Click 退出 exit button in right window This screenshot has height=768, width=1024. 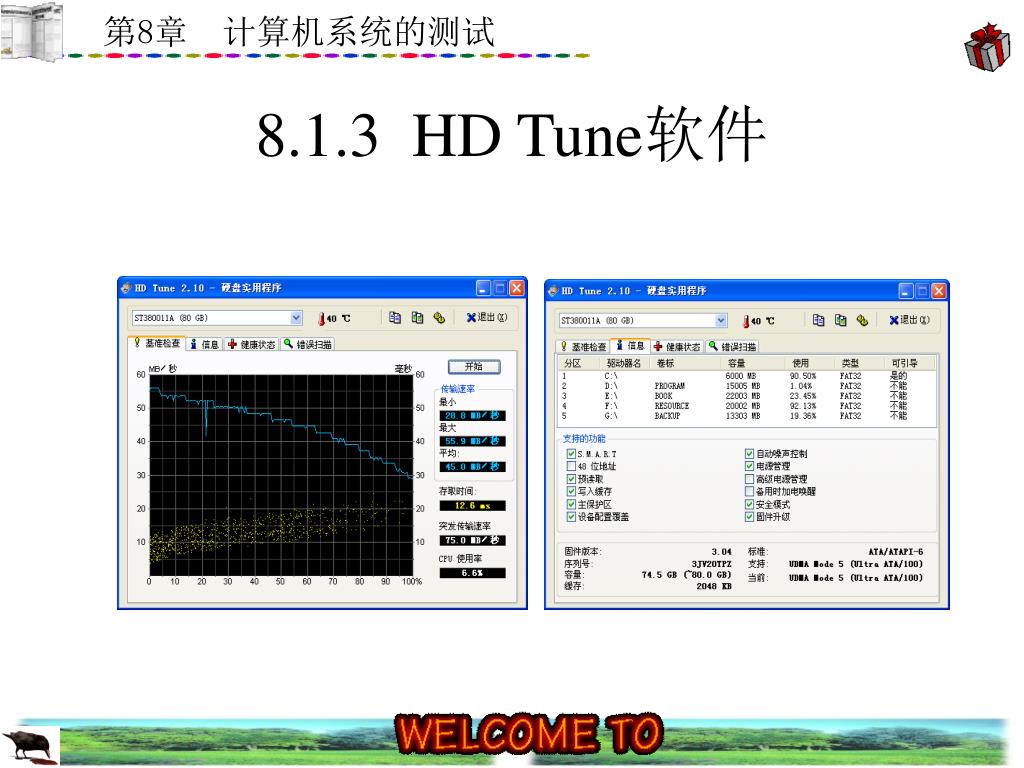pyautogui.click(x=909, y=320)
